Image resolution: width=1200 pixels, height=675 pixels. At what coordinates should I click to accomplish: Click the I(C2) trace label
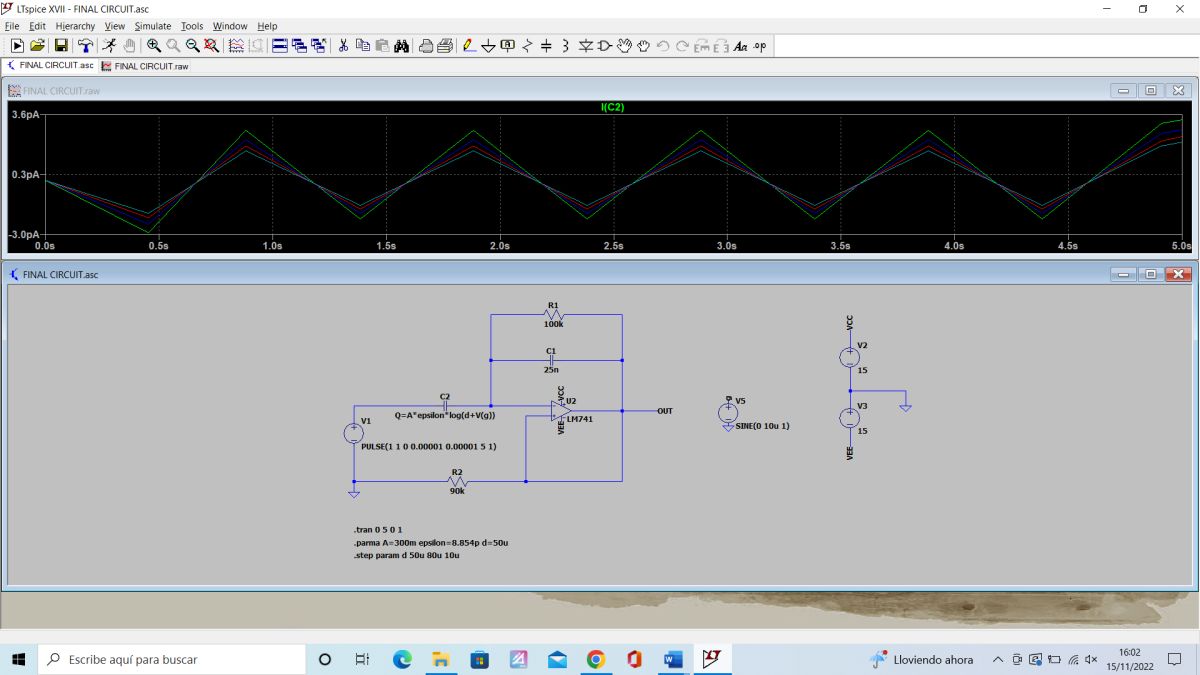tap(612, 107)
